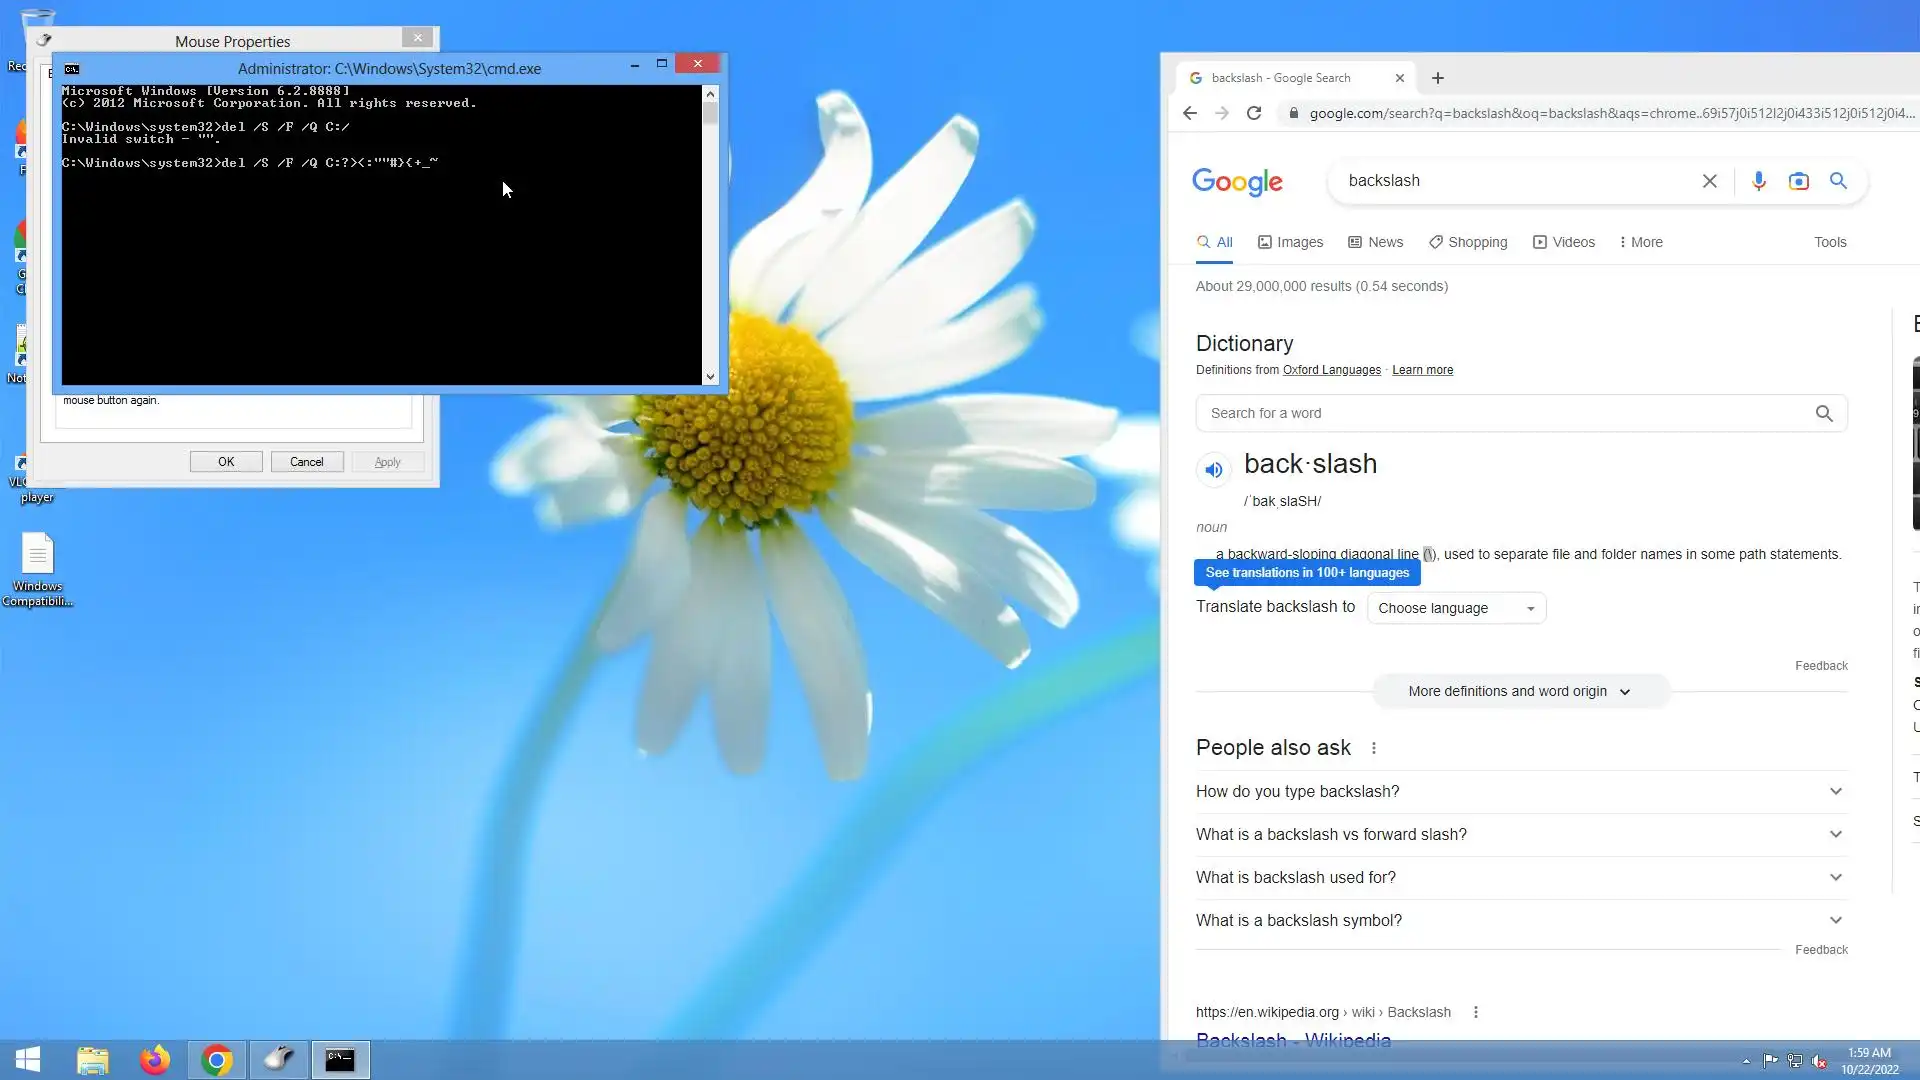Open Firefox from the taskbar

[x=155, y=1059]
